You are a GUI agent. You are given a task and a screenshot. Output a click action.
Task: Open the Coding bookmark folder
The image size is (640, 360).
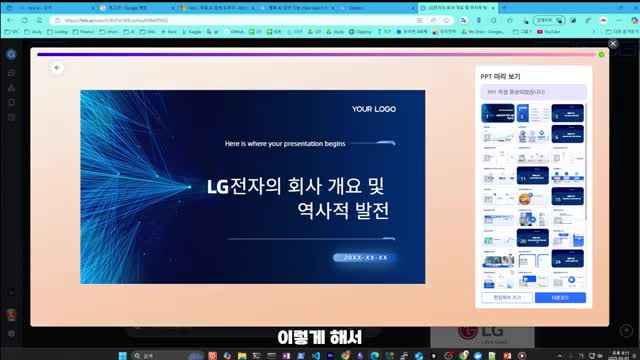(x=58, y=31)
